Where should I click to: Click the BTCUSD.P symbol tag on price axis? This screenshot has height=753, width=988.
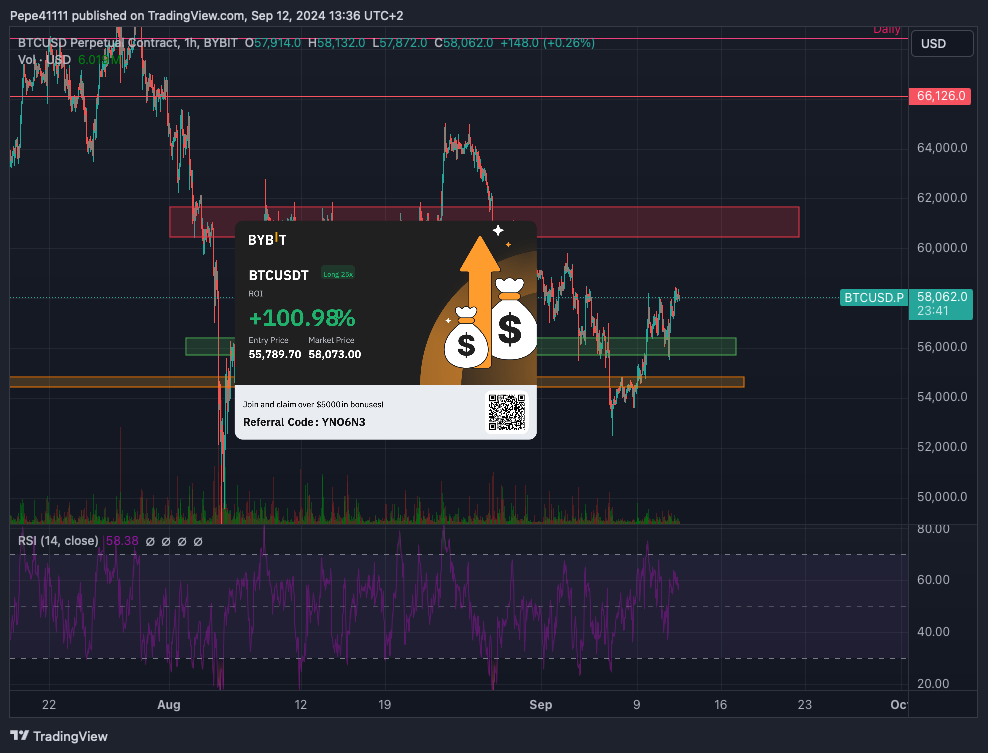tap(873, 297)
